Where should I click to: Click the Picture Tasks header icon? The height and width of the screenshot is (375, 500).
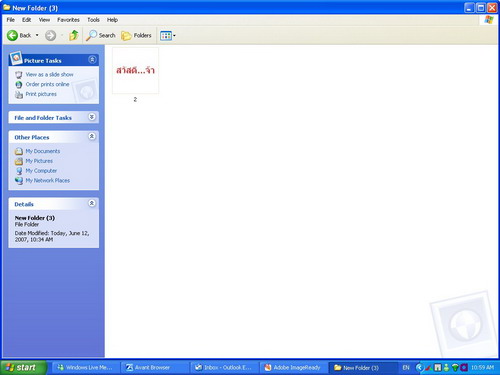click(16, 58)
